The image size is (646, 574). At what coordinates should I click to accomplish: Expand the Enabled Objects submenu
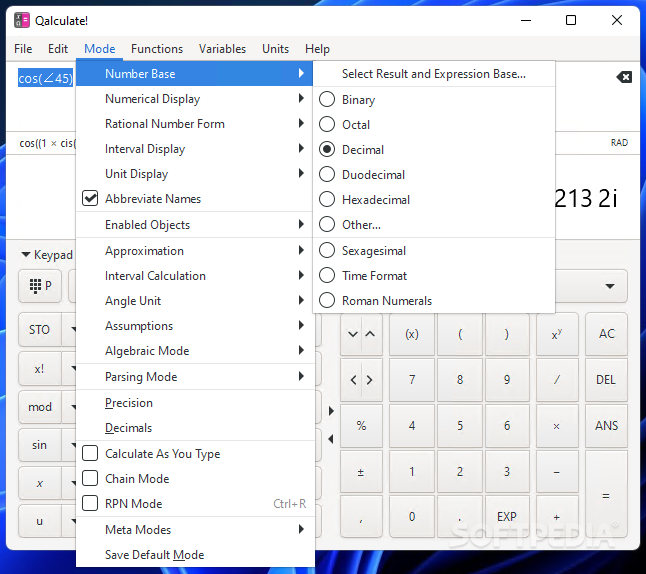click(194, 225)
